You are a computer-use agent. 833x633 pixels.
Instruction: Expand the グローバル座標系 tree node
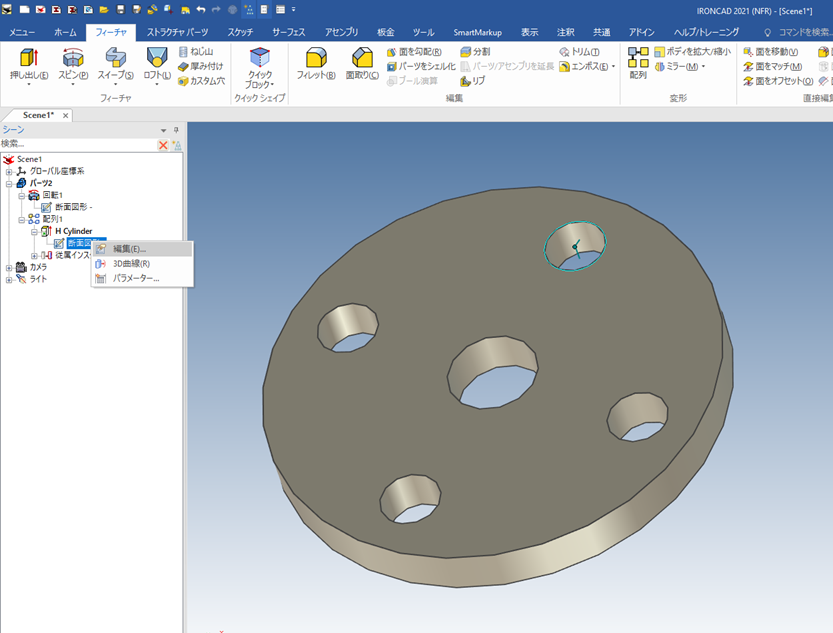tap(9, 172)
